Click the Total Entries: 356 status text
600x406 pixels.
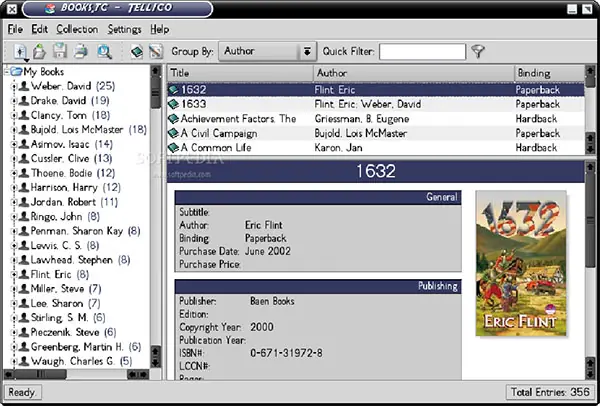click(x=550, y=392)
